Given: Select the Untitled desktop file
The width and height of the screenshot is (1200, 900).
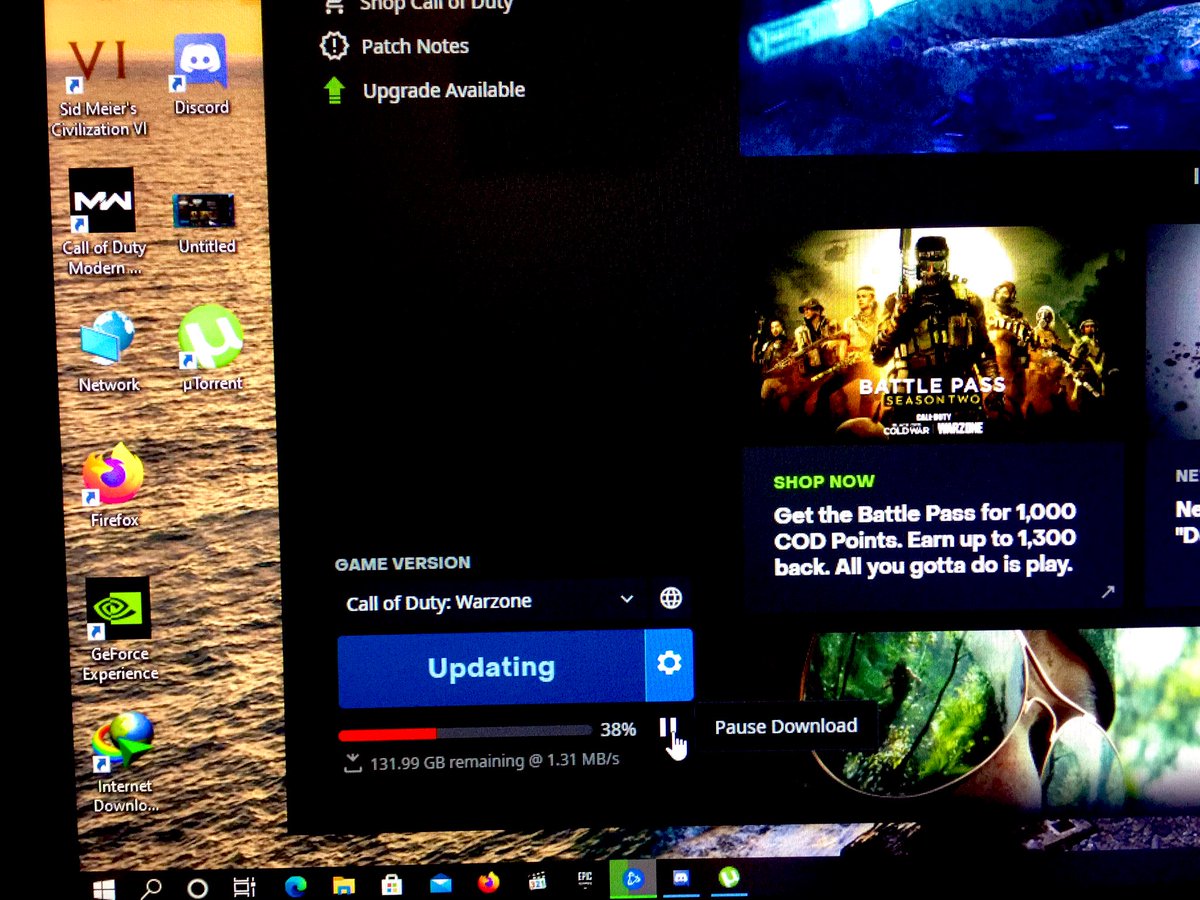Looking at the screenshot, I should [x=206, y=224].
